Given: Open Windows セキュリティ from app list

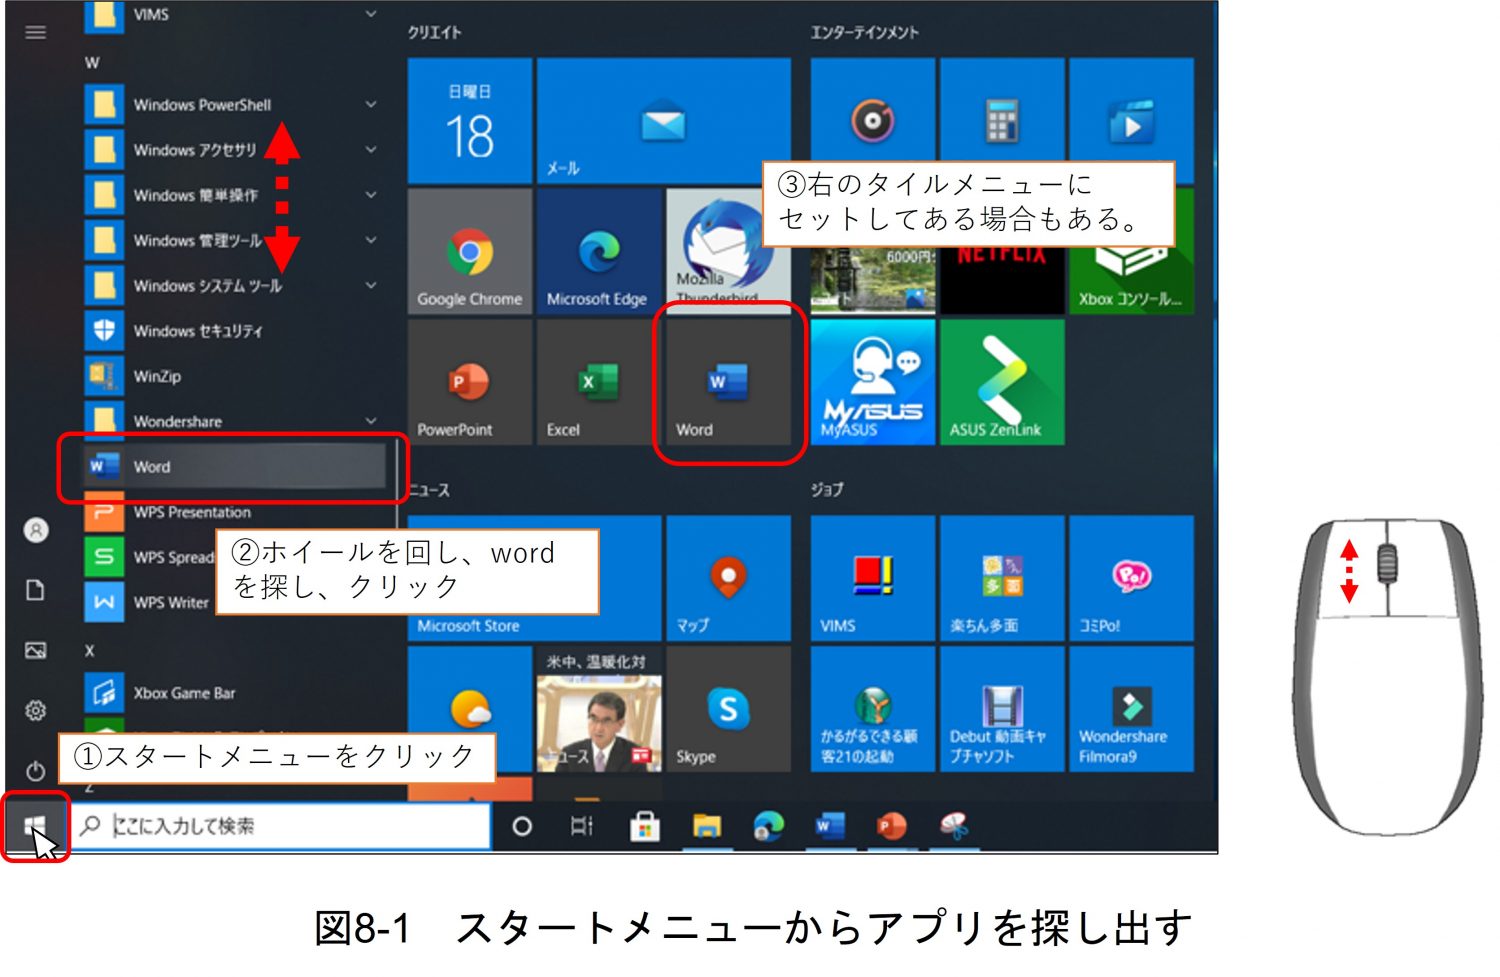Looking at the screenshot, I should [x=235, y=331].
